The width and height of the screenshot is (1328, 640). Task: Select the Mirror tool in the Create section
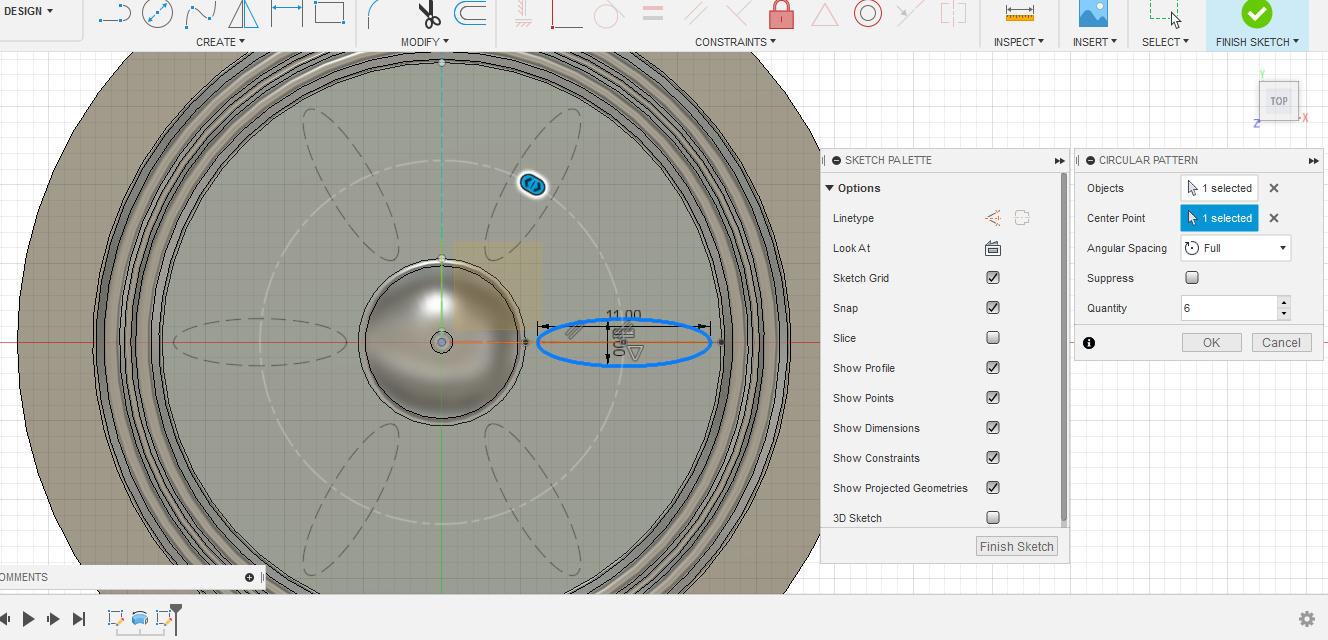tap(243, 16)
